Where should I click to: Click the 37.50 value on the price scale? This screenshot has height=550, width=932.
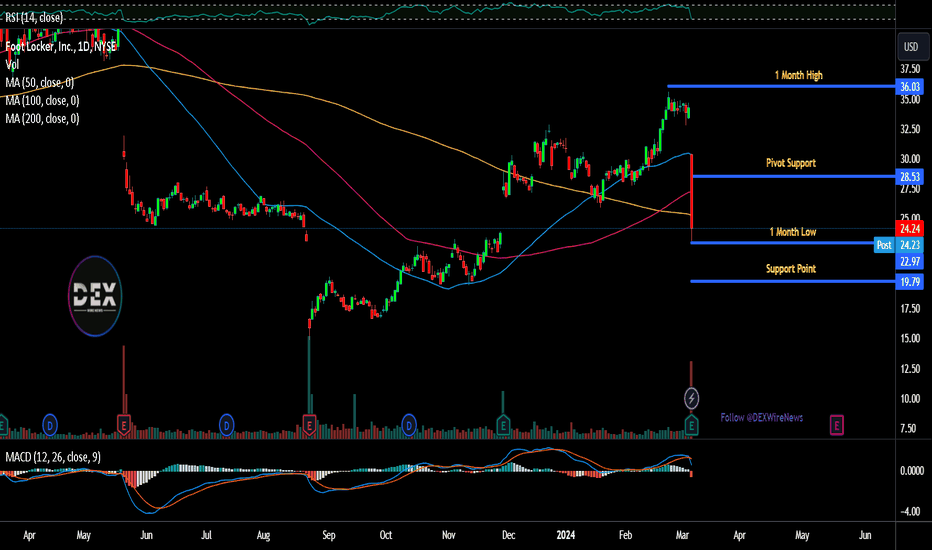[x=910, y=69]
